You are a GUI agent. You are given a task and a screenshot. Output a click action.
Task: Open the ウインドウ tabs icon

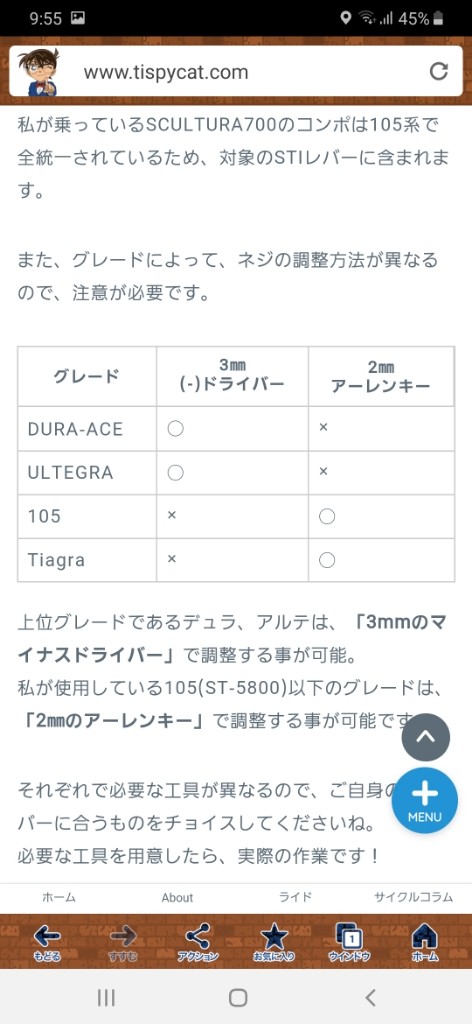(350, 941)
